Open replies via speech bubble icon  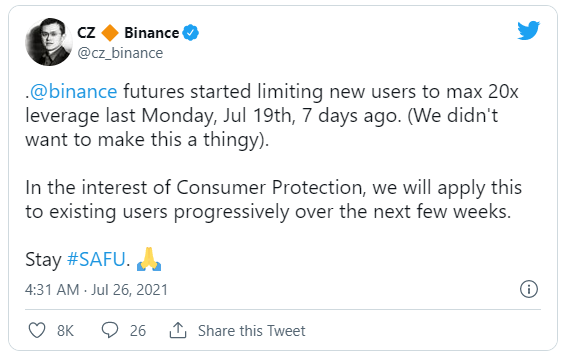pyautogui.click(x=110, y=330)
